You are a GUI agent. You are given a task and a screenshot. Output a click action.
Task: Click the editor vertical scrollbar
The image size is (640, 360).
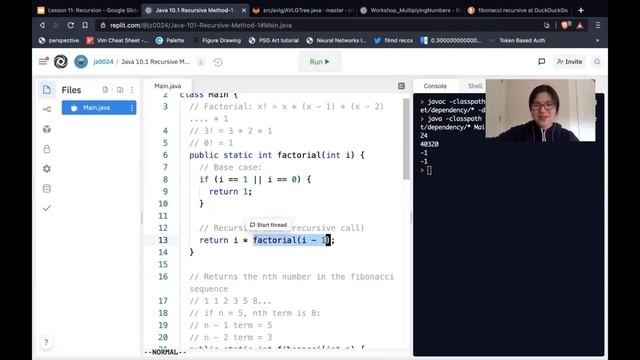click(x=406, y=139)
